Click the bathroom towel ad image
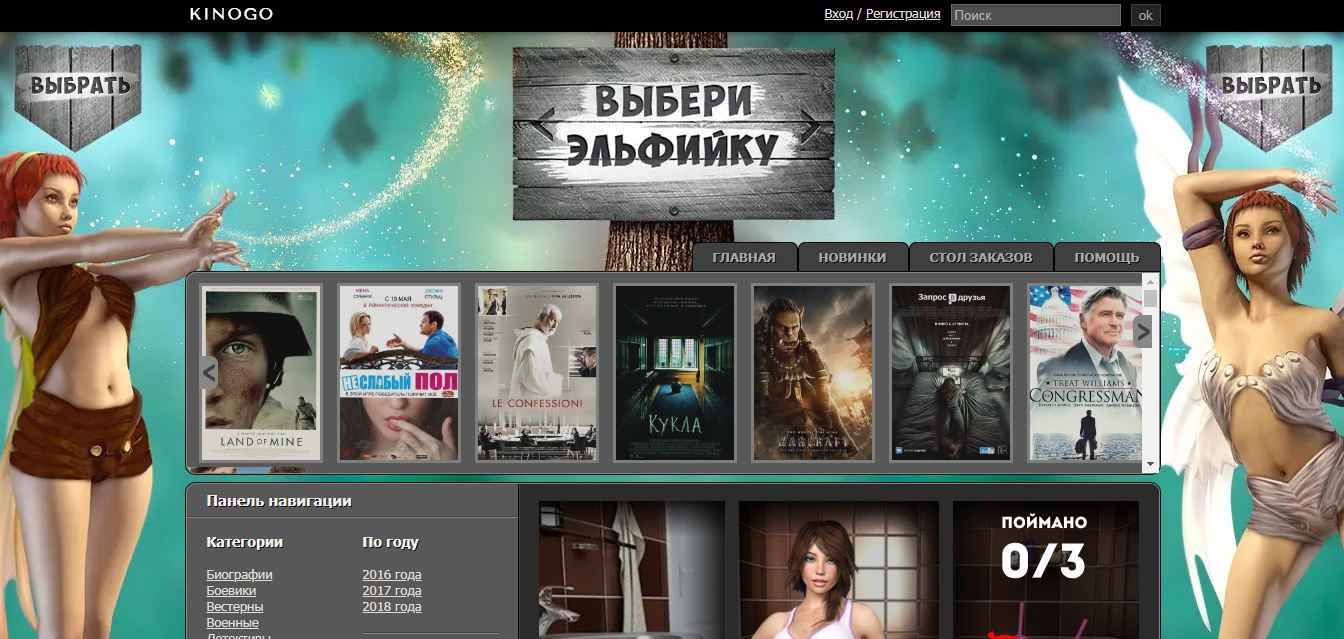 632,570
